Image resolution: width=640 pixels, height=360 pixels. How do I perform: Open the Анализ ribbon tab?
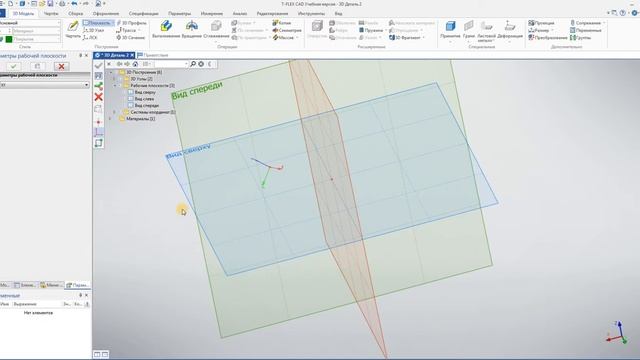(240, 13)
